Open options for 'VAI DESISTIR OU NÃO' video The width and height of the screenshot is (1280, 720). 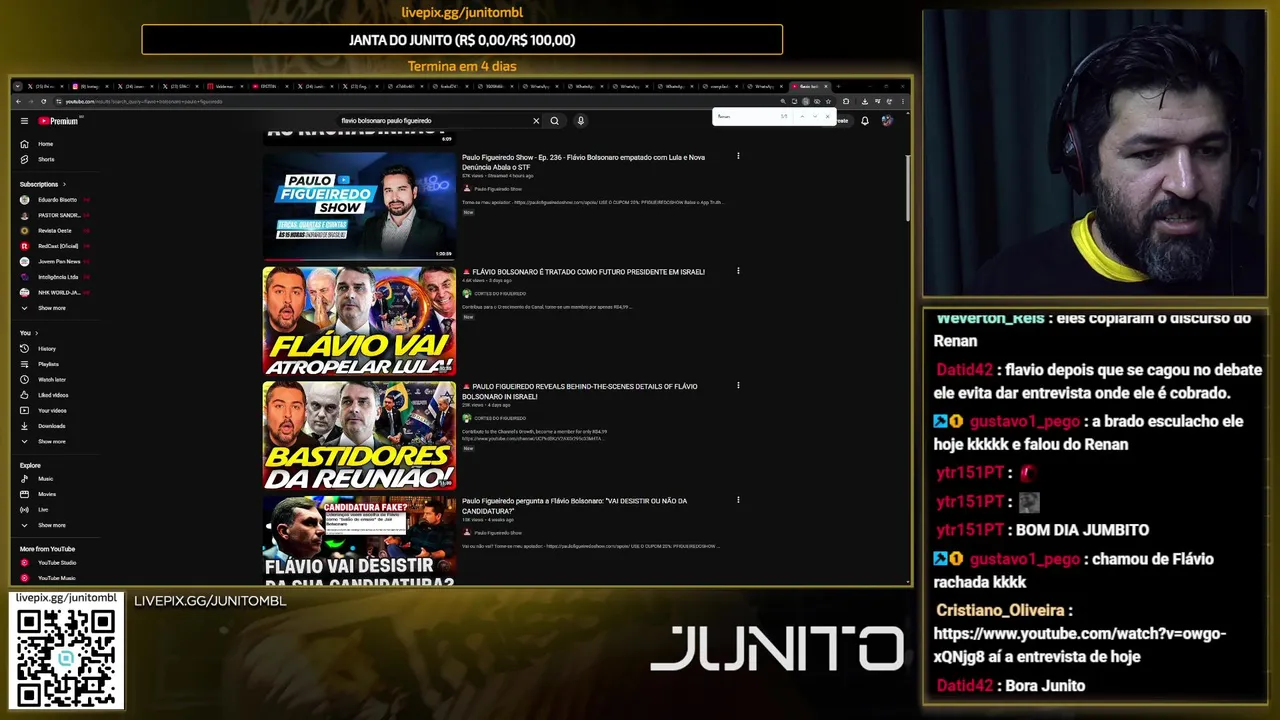click(x=738, y=500)
